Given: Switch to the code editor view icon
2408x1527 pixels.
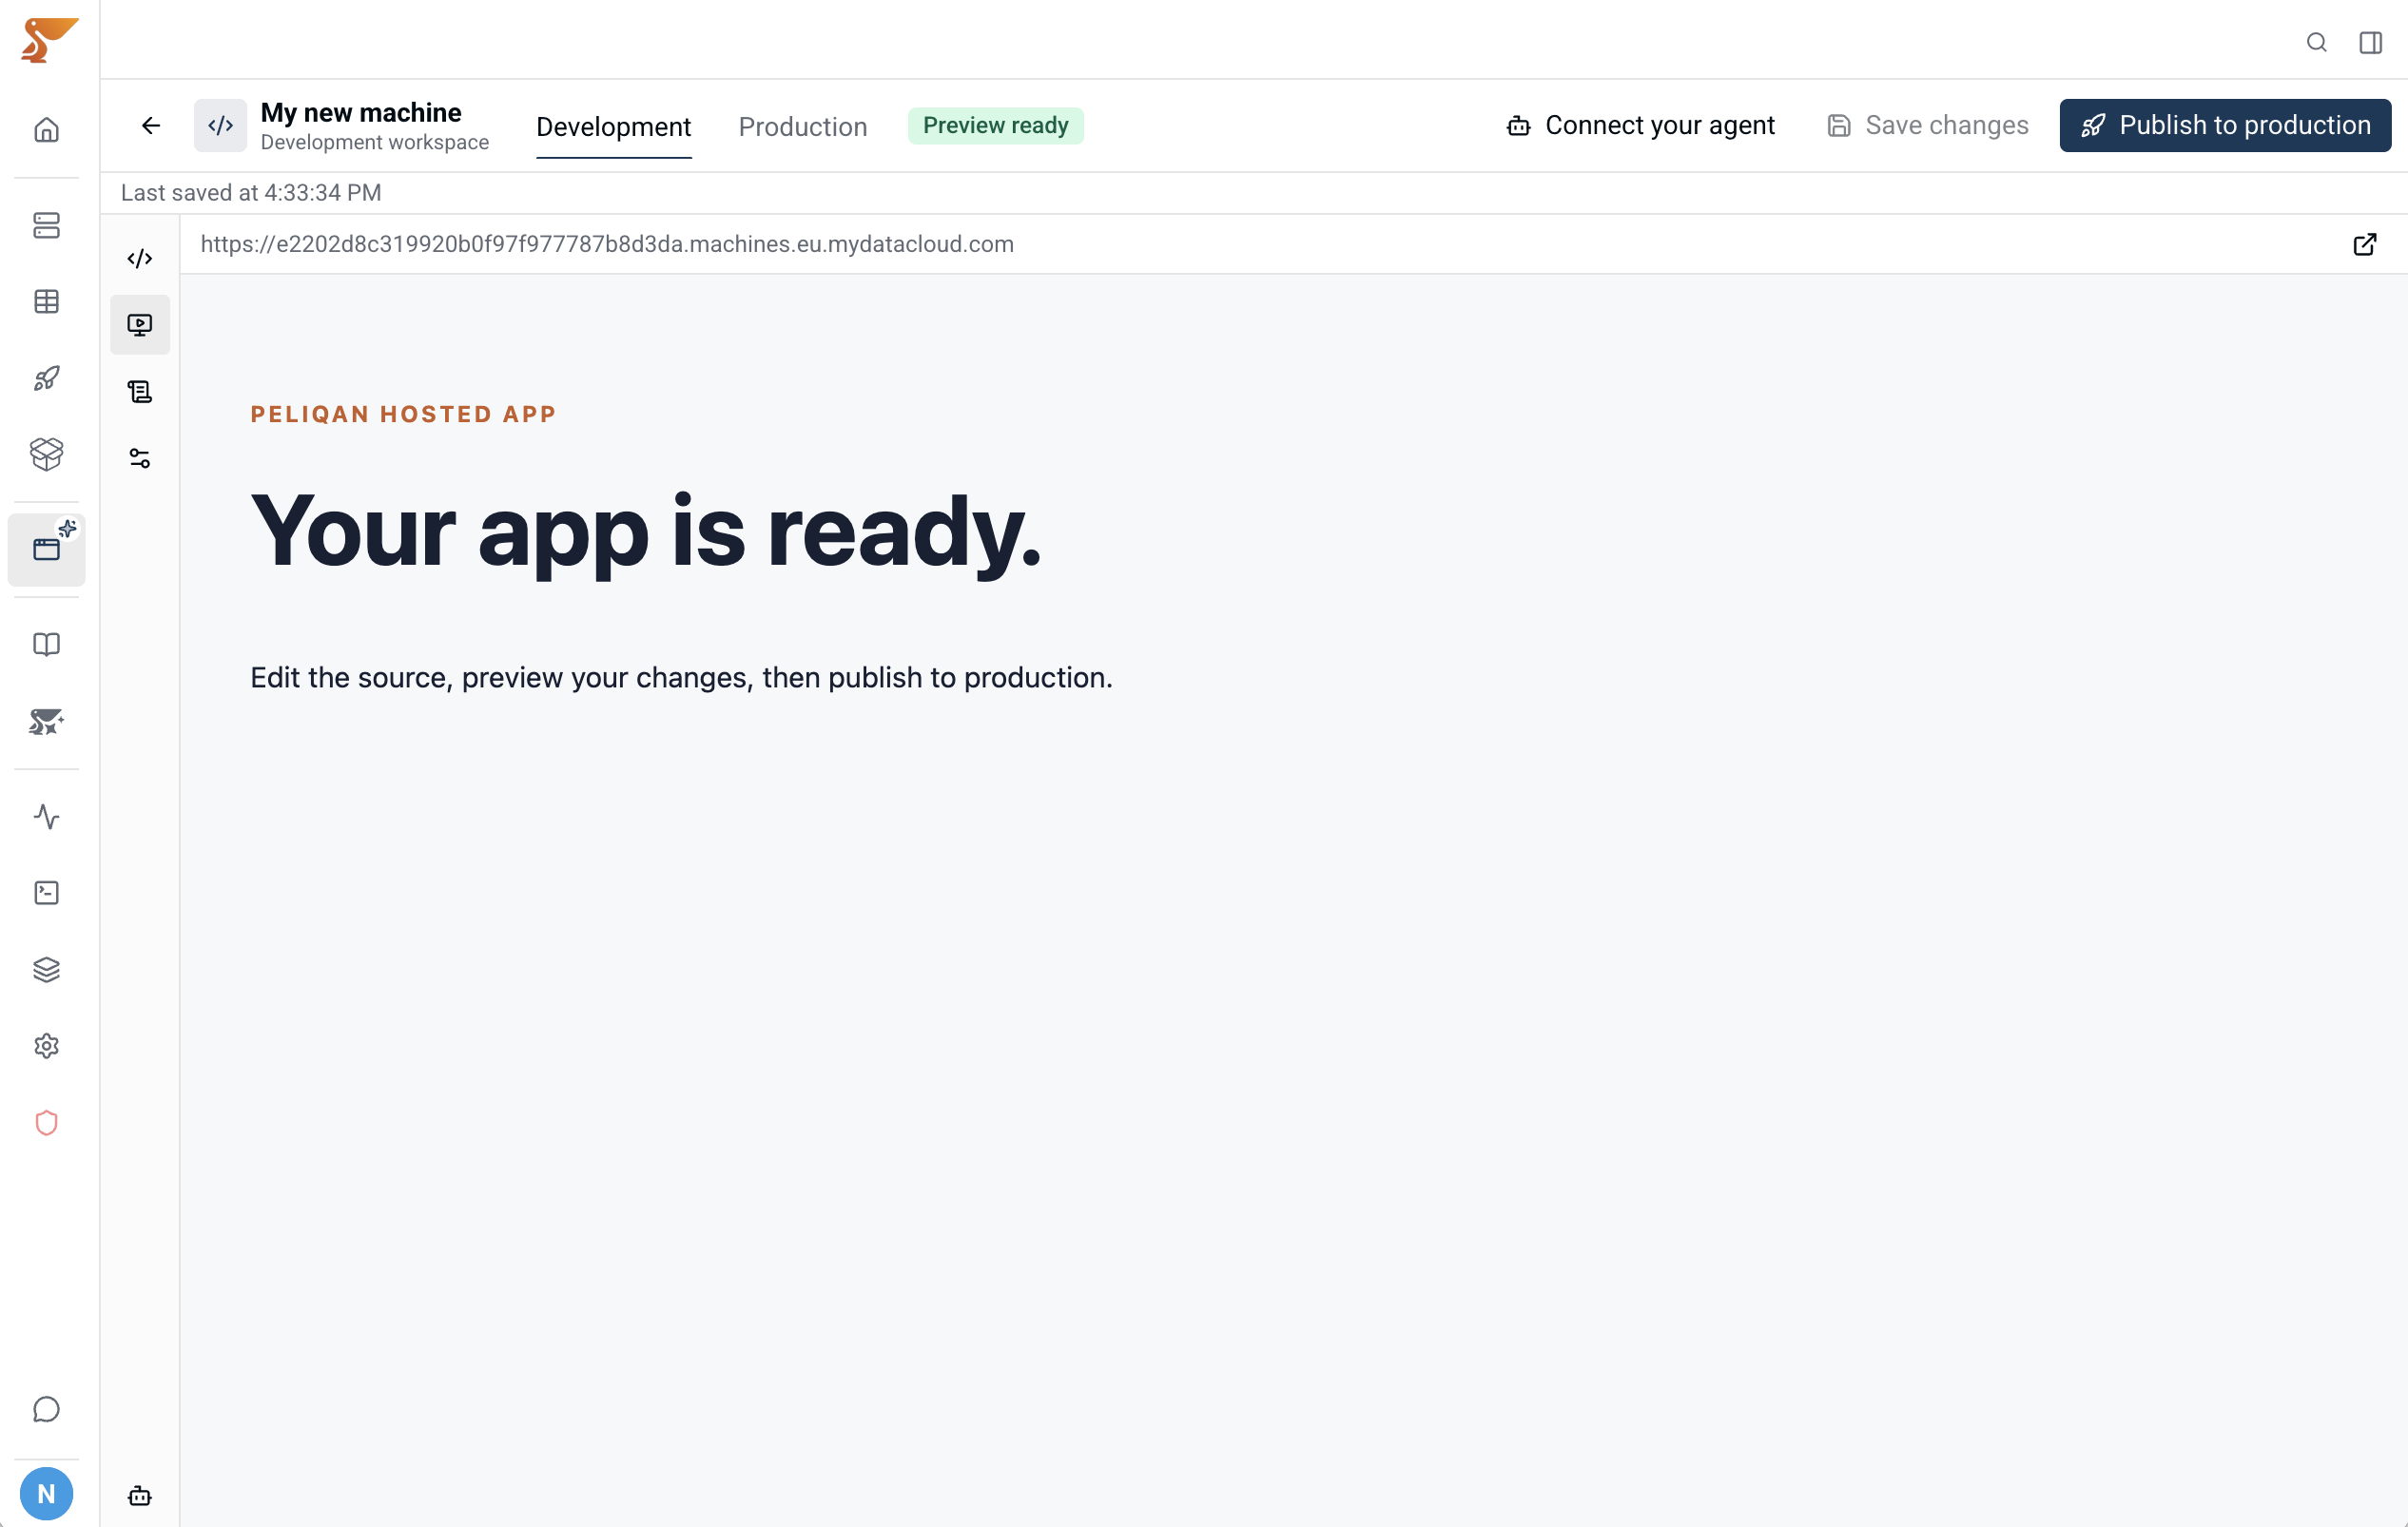Looking at the screenshot, I should point(140,258).
